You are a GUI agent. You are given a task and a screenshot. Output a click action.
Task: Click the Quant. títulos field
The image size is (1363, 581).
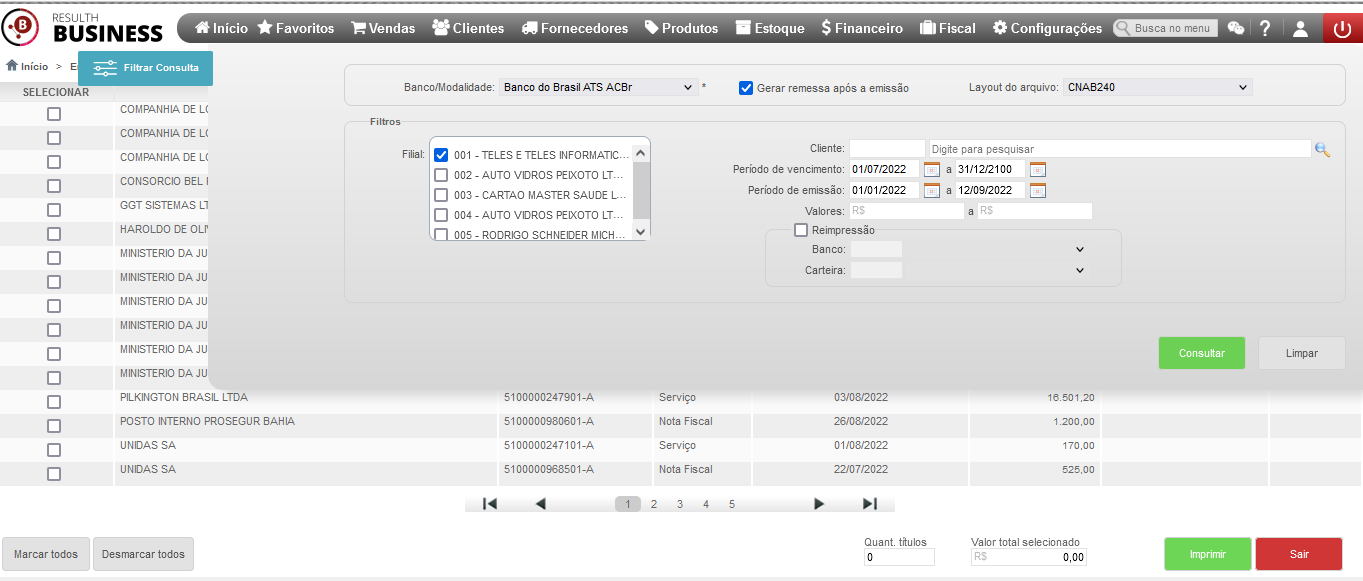tap(899, 557)
